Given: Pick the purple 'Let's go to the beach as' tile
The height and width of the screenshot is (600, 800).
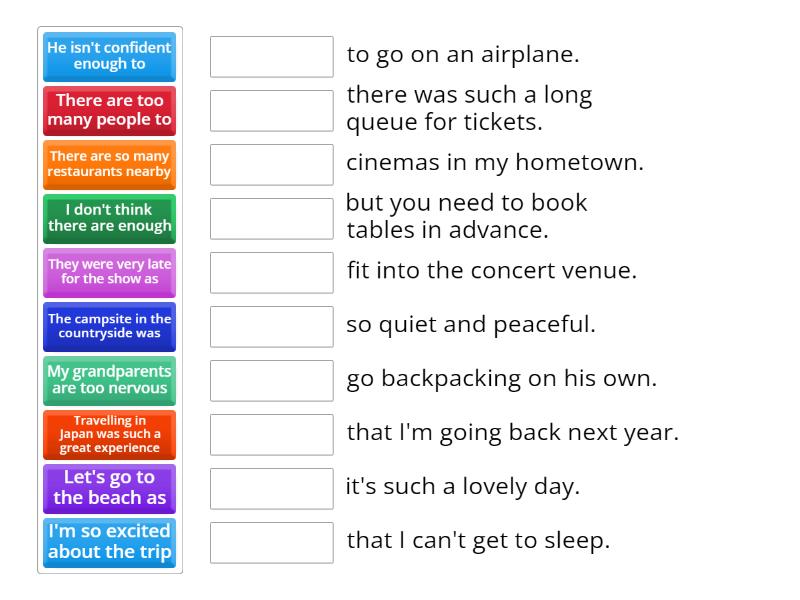Looking at the screenshot, I should [110, 489].
